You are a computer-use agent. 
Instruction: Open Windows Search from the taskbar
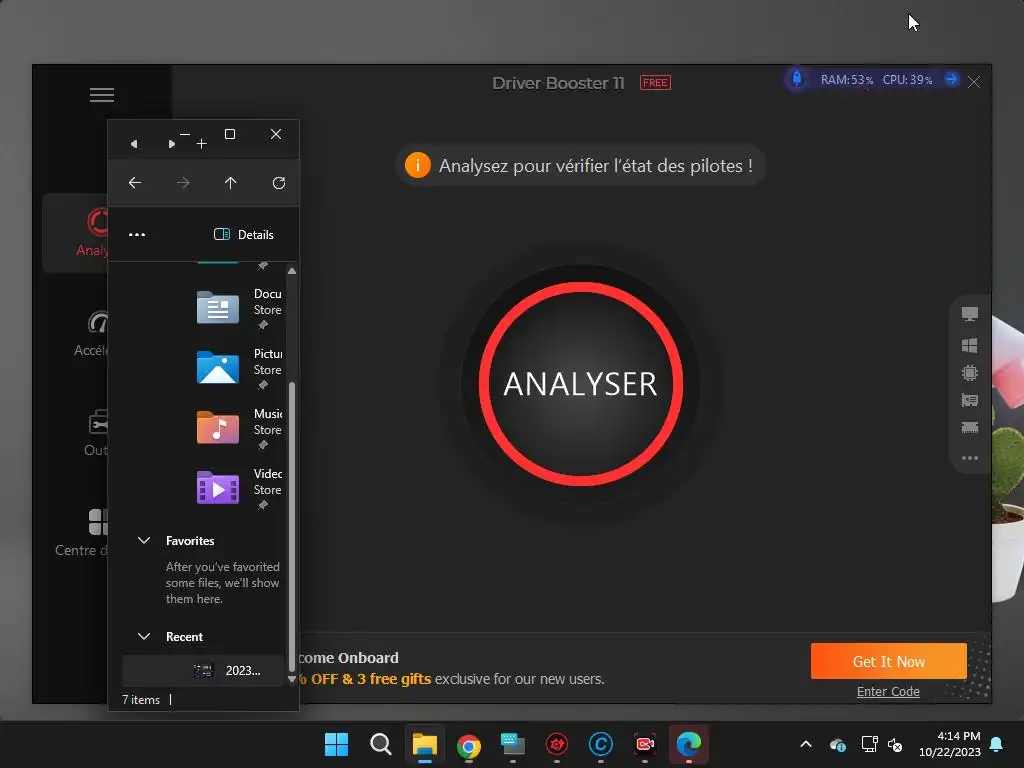(381, 744)
